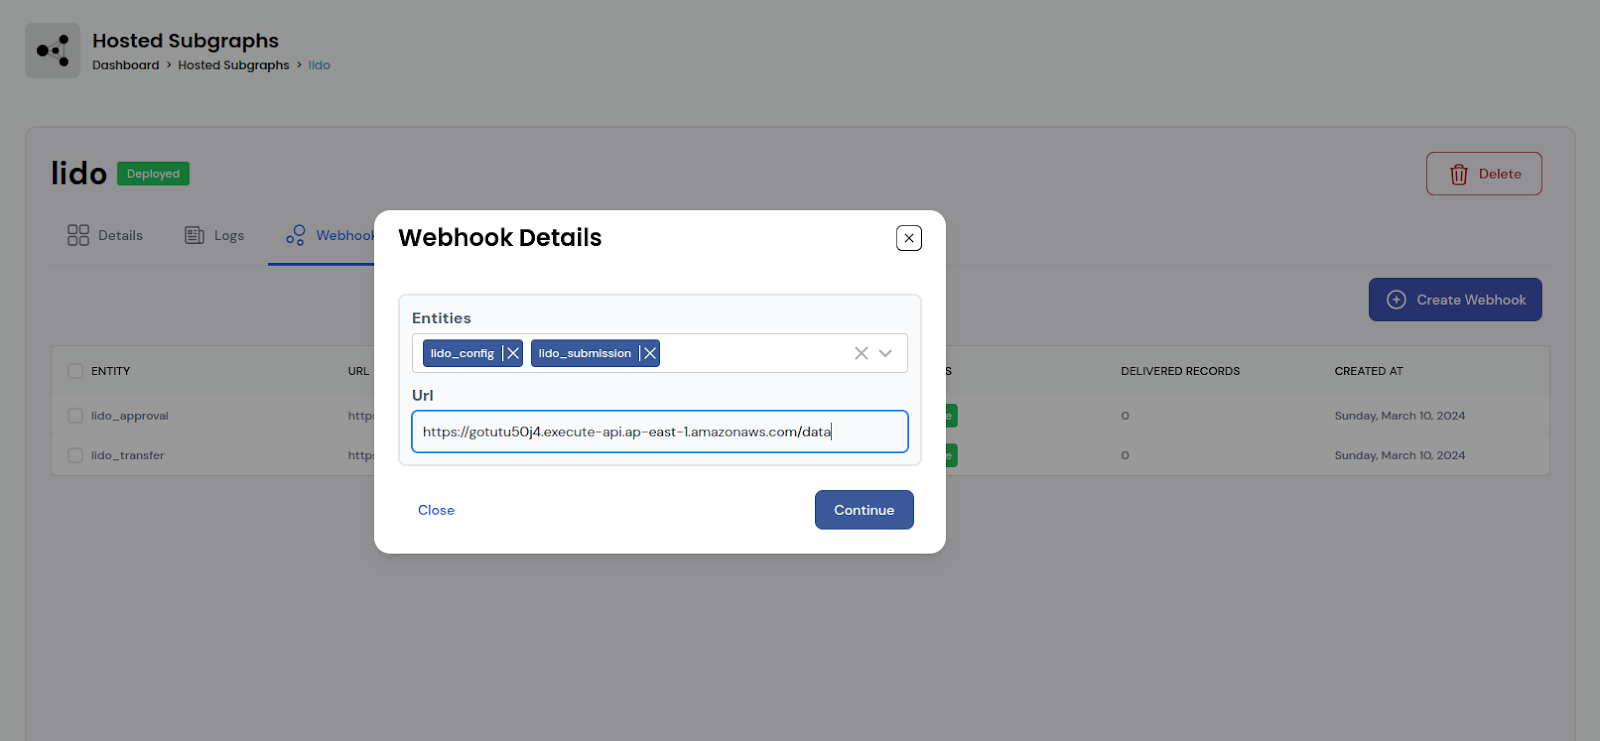
Task: Open the Entities multi-select field
Action: tap(660, 353)
